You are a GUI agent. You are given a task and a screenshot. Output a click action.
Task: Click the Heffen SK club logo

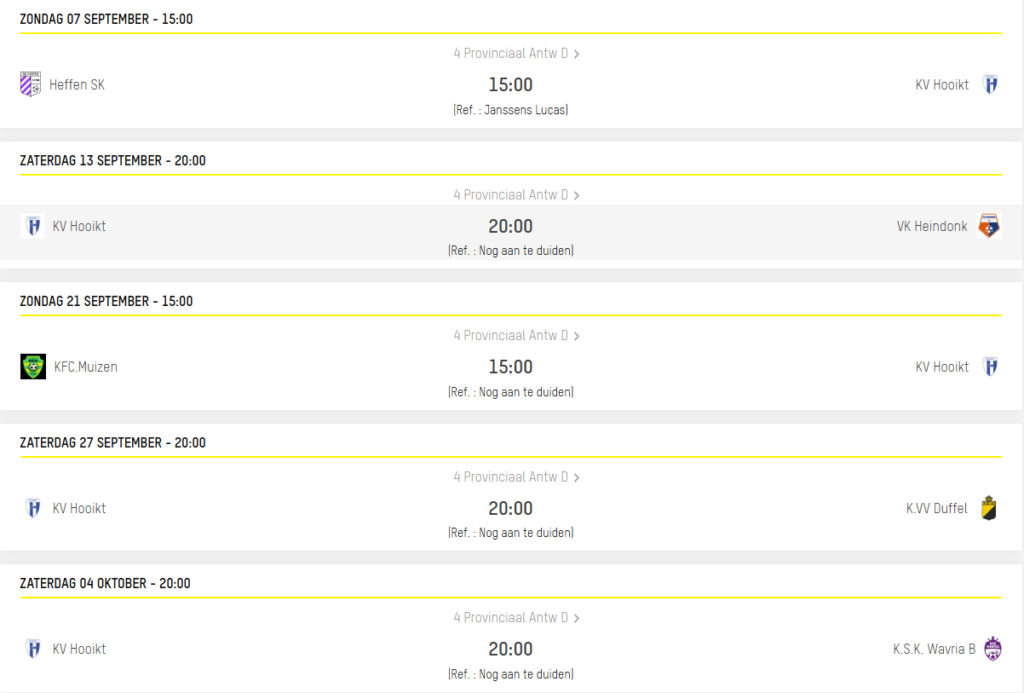[31, 84]
